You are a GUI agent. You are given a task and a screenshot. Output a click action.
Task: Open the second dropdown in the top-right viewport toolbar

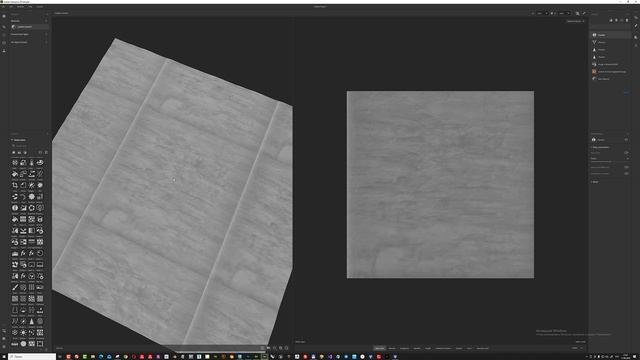coord(564,13)
